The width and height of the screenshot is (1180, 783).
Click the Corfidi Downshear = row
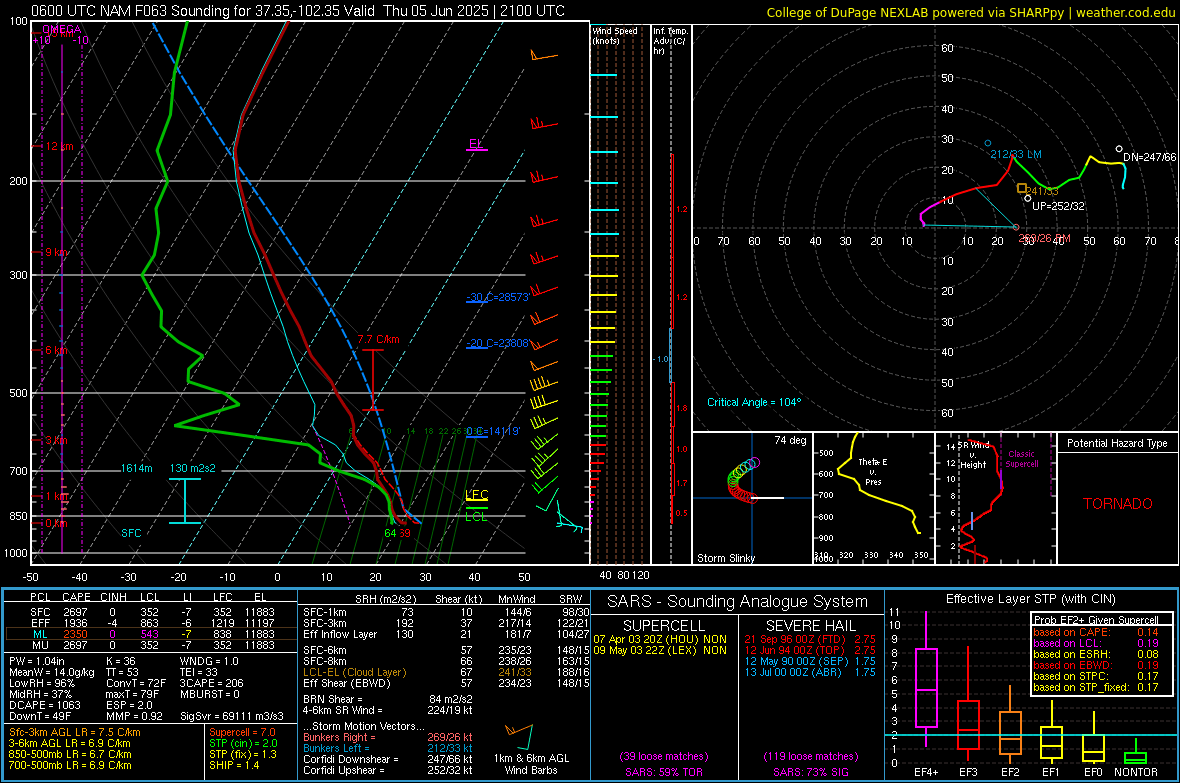[x=388, y=759]
